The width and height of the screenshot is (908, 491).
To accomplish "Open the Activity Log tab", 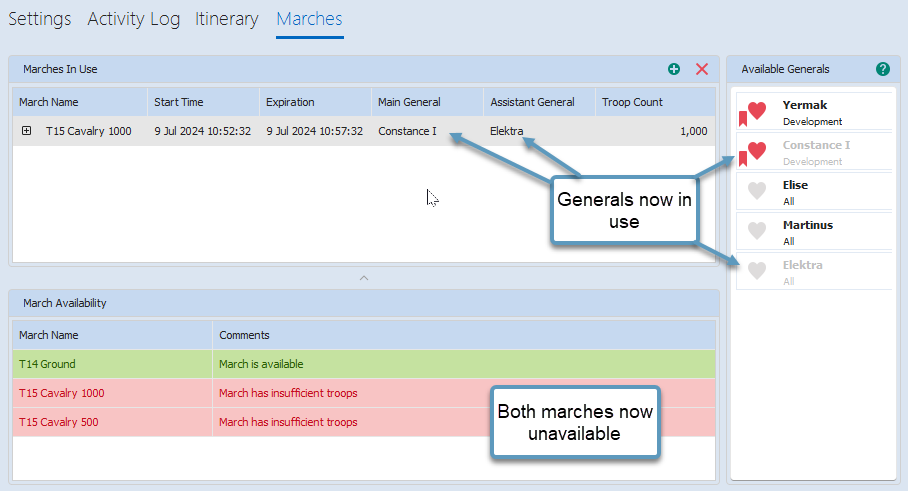I will click(x=133, y=19).
